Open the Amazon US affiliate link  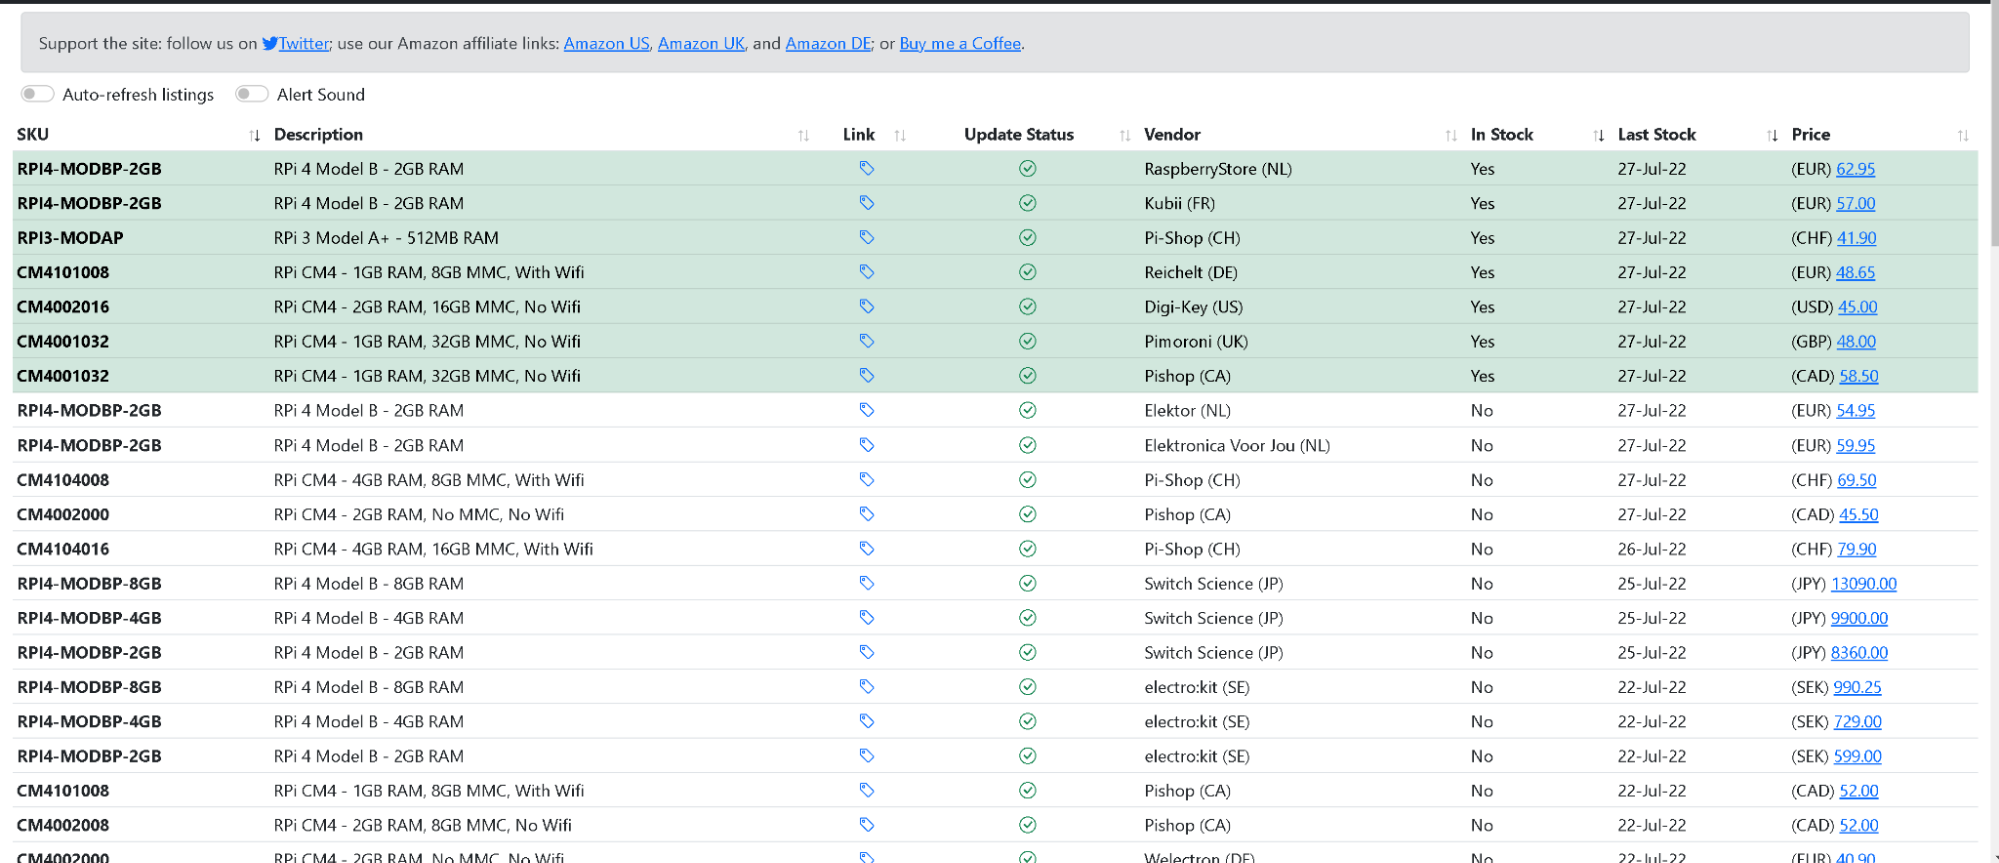[606, 44]
